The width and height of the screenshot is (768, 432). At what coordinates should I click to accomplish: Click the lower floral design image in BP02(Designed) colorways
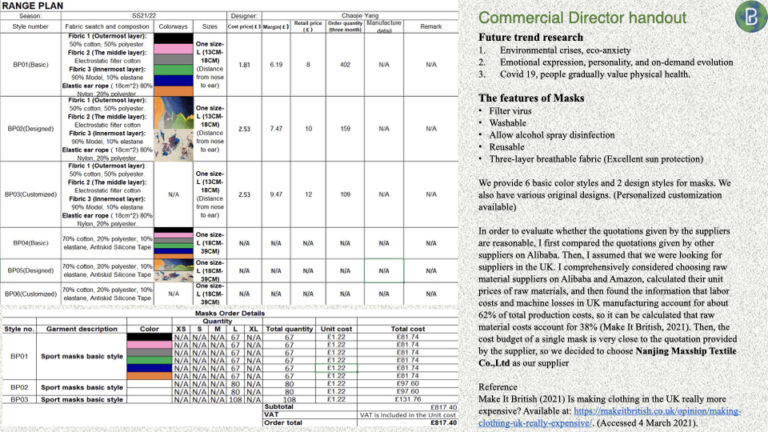[x=173, y=145]
